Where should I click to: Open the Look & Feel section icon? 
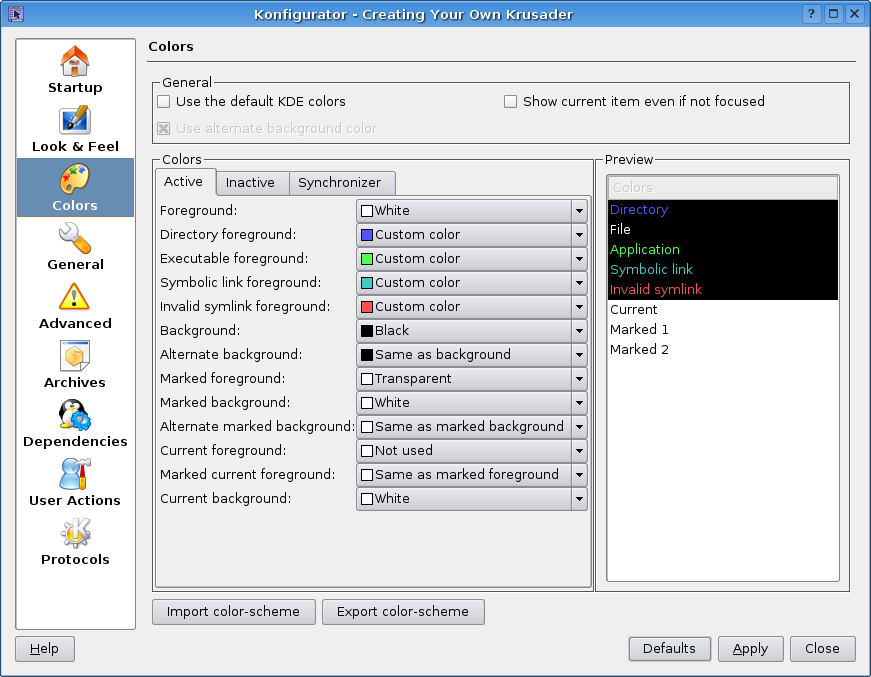74,120
